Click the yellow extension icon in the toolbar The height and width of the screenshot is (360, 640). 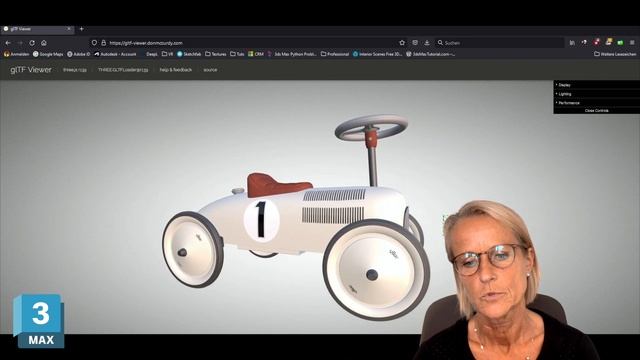click(609, 42)
